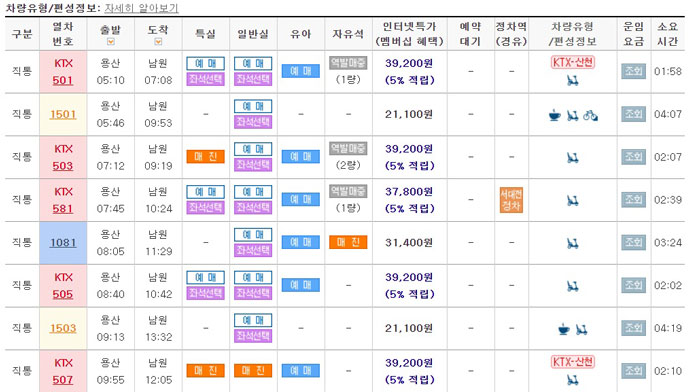
Task: Click wheelchair seat icon in 1081 row
Action: pyautogui.click(x=573, y=243)
